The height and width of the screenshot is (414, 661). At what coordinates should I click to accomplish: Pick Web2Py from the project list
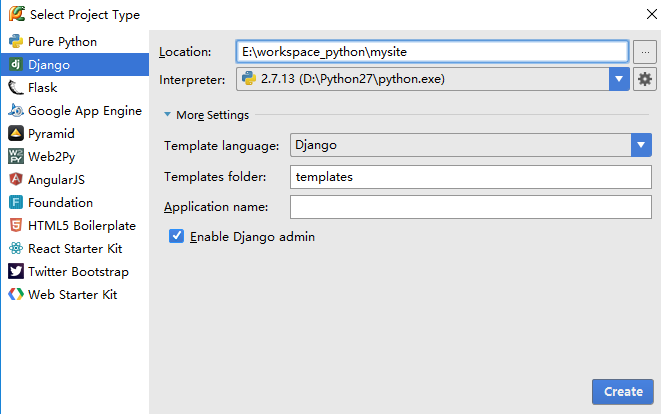coord(75,156)
